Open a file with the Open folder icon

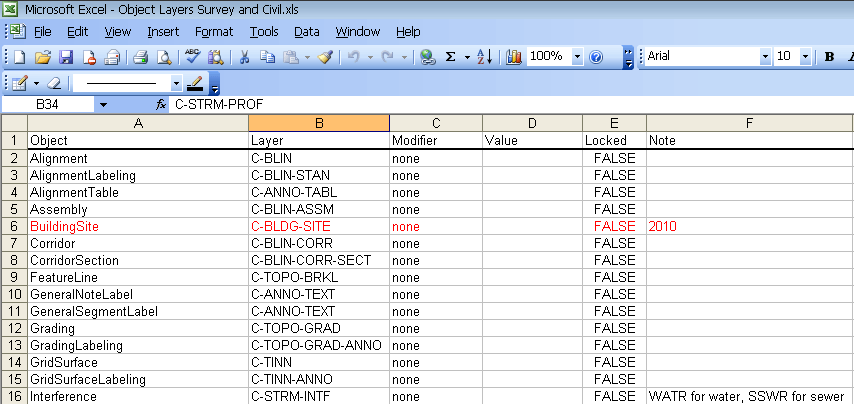[43, 57]
